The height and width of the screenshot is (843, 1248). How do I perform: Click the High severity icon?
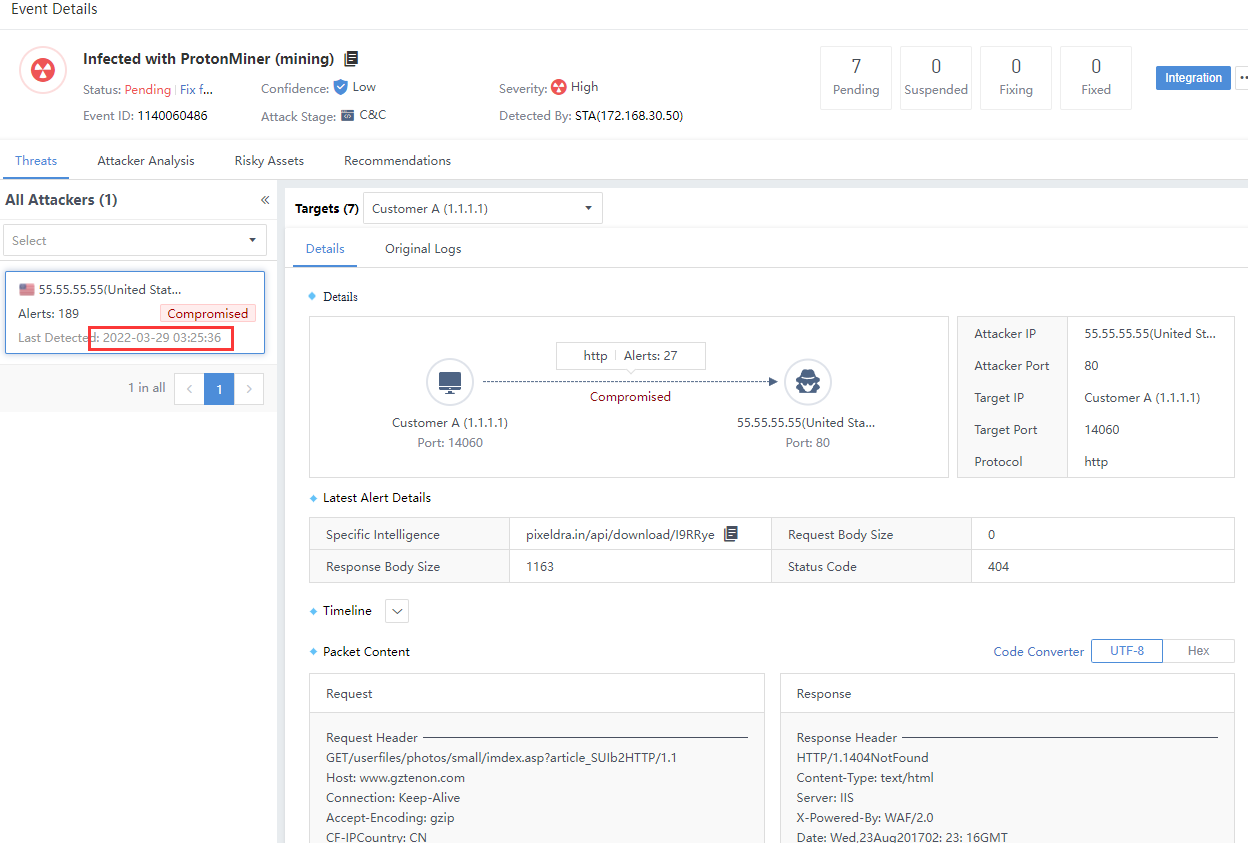pos(559,88)
